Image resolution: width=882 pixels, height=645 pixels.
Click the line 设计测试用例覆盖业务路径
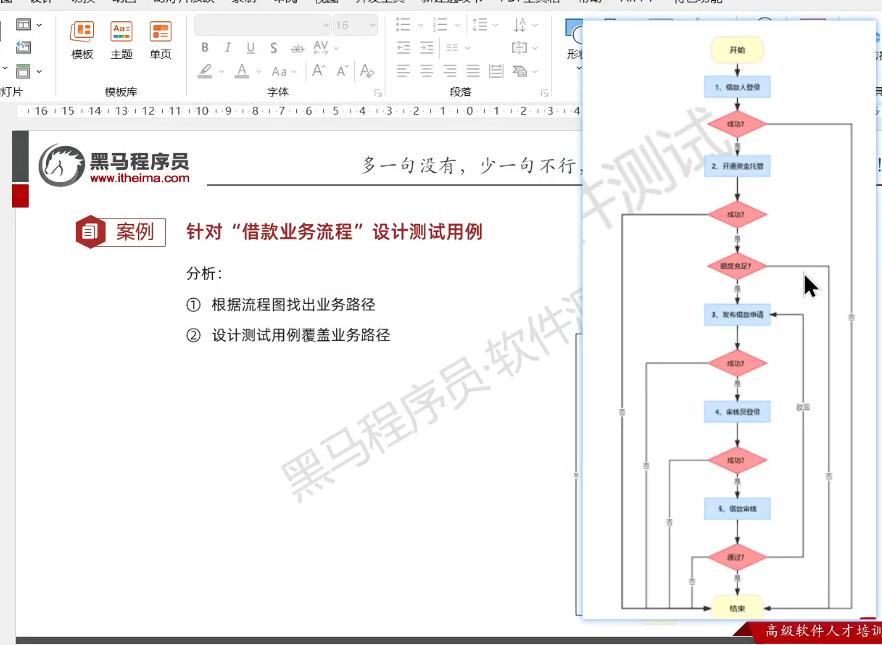pyautogui.click(x=301, y=336)
